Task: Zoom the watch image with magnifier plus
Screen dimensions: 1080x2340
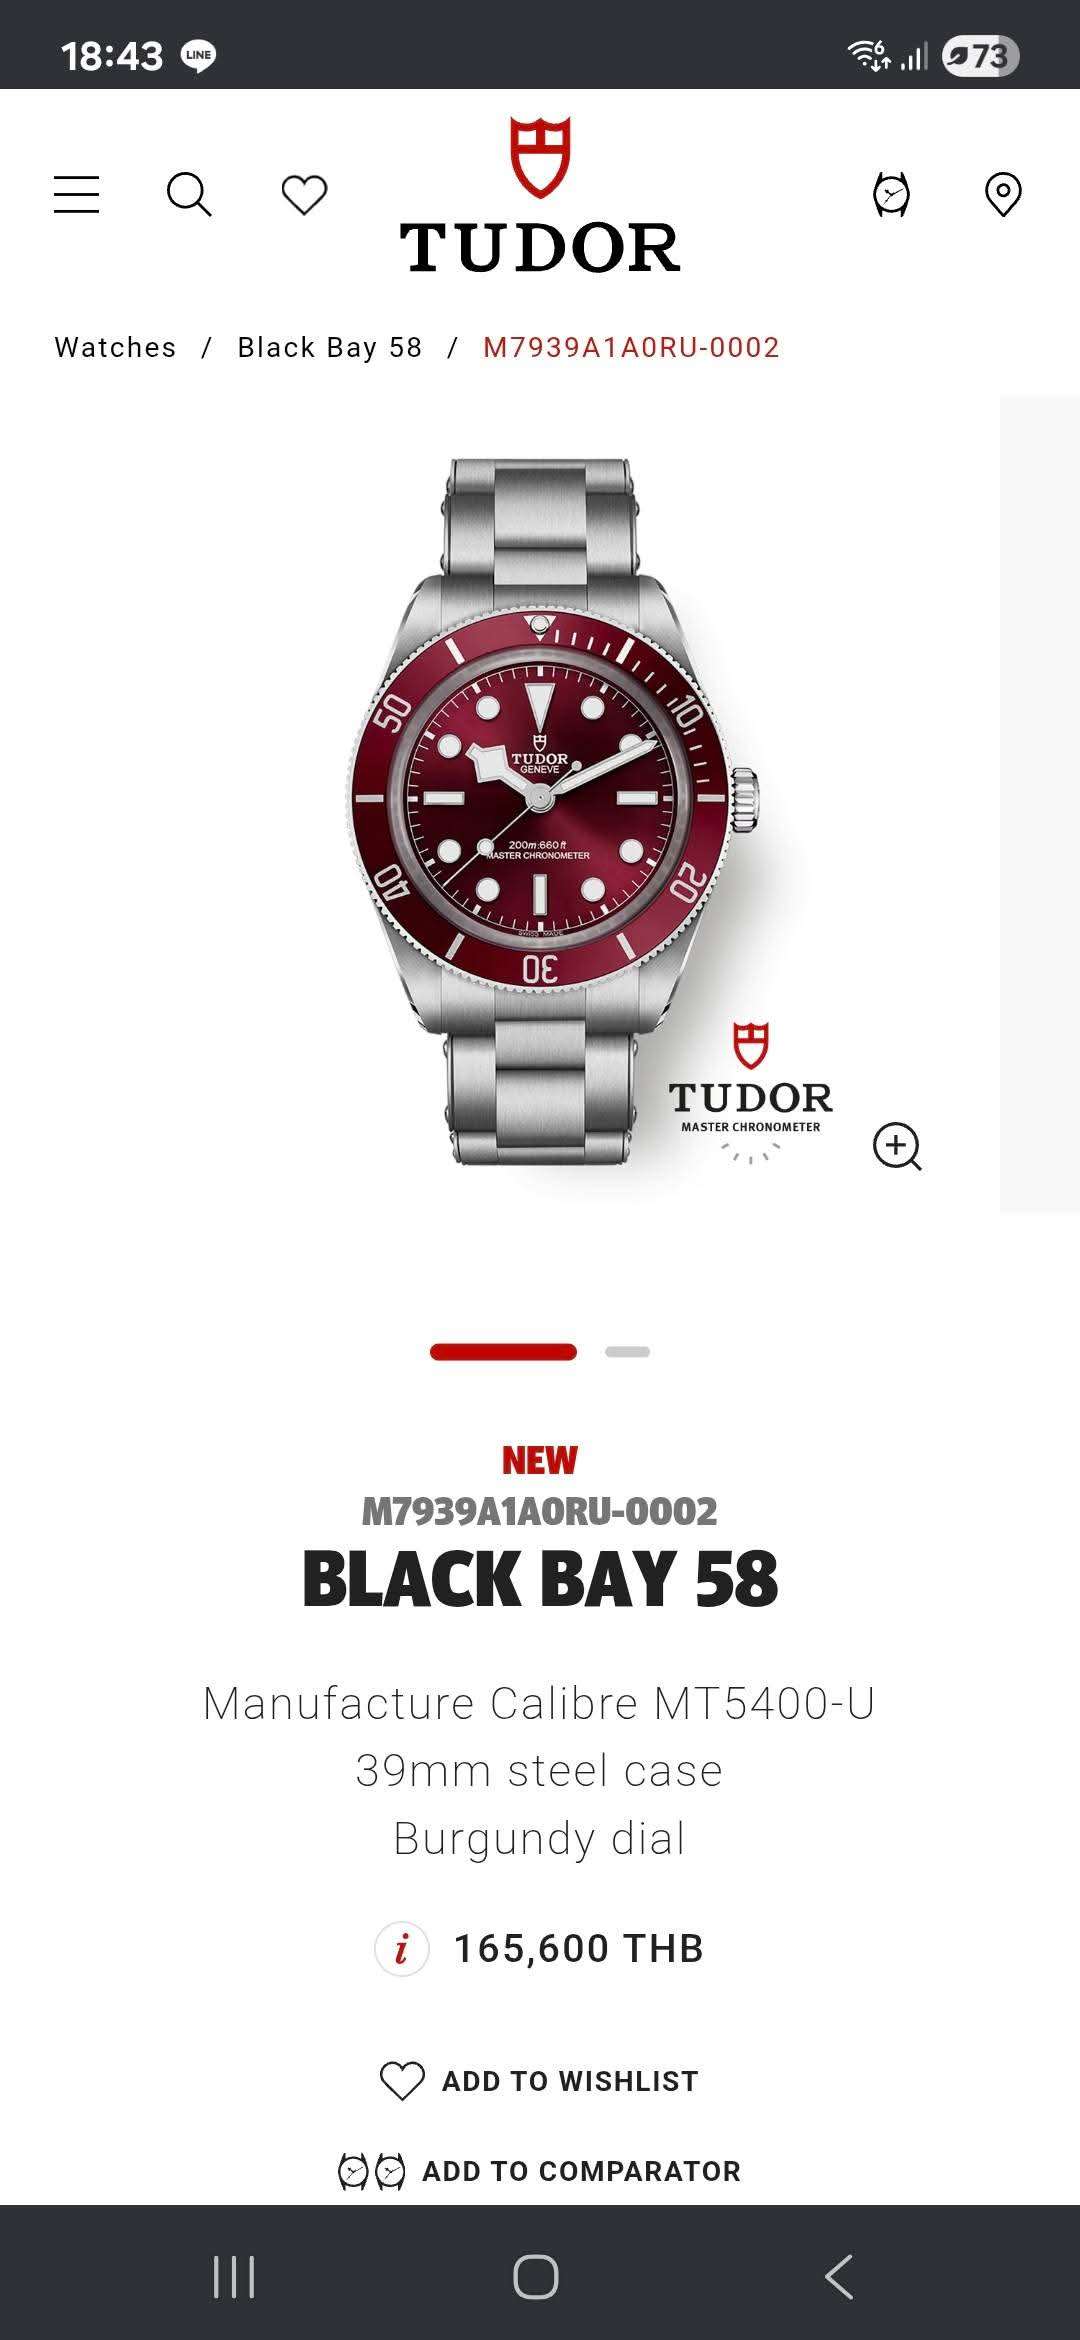Action: tap(897, 1146)
